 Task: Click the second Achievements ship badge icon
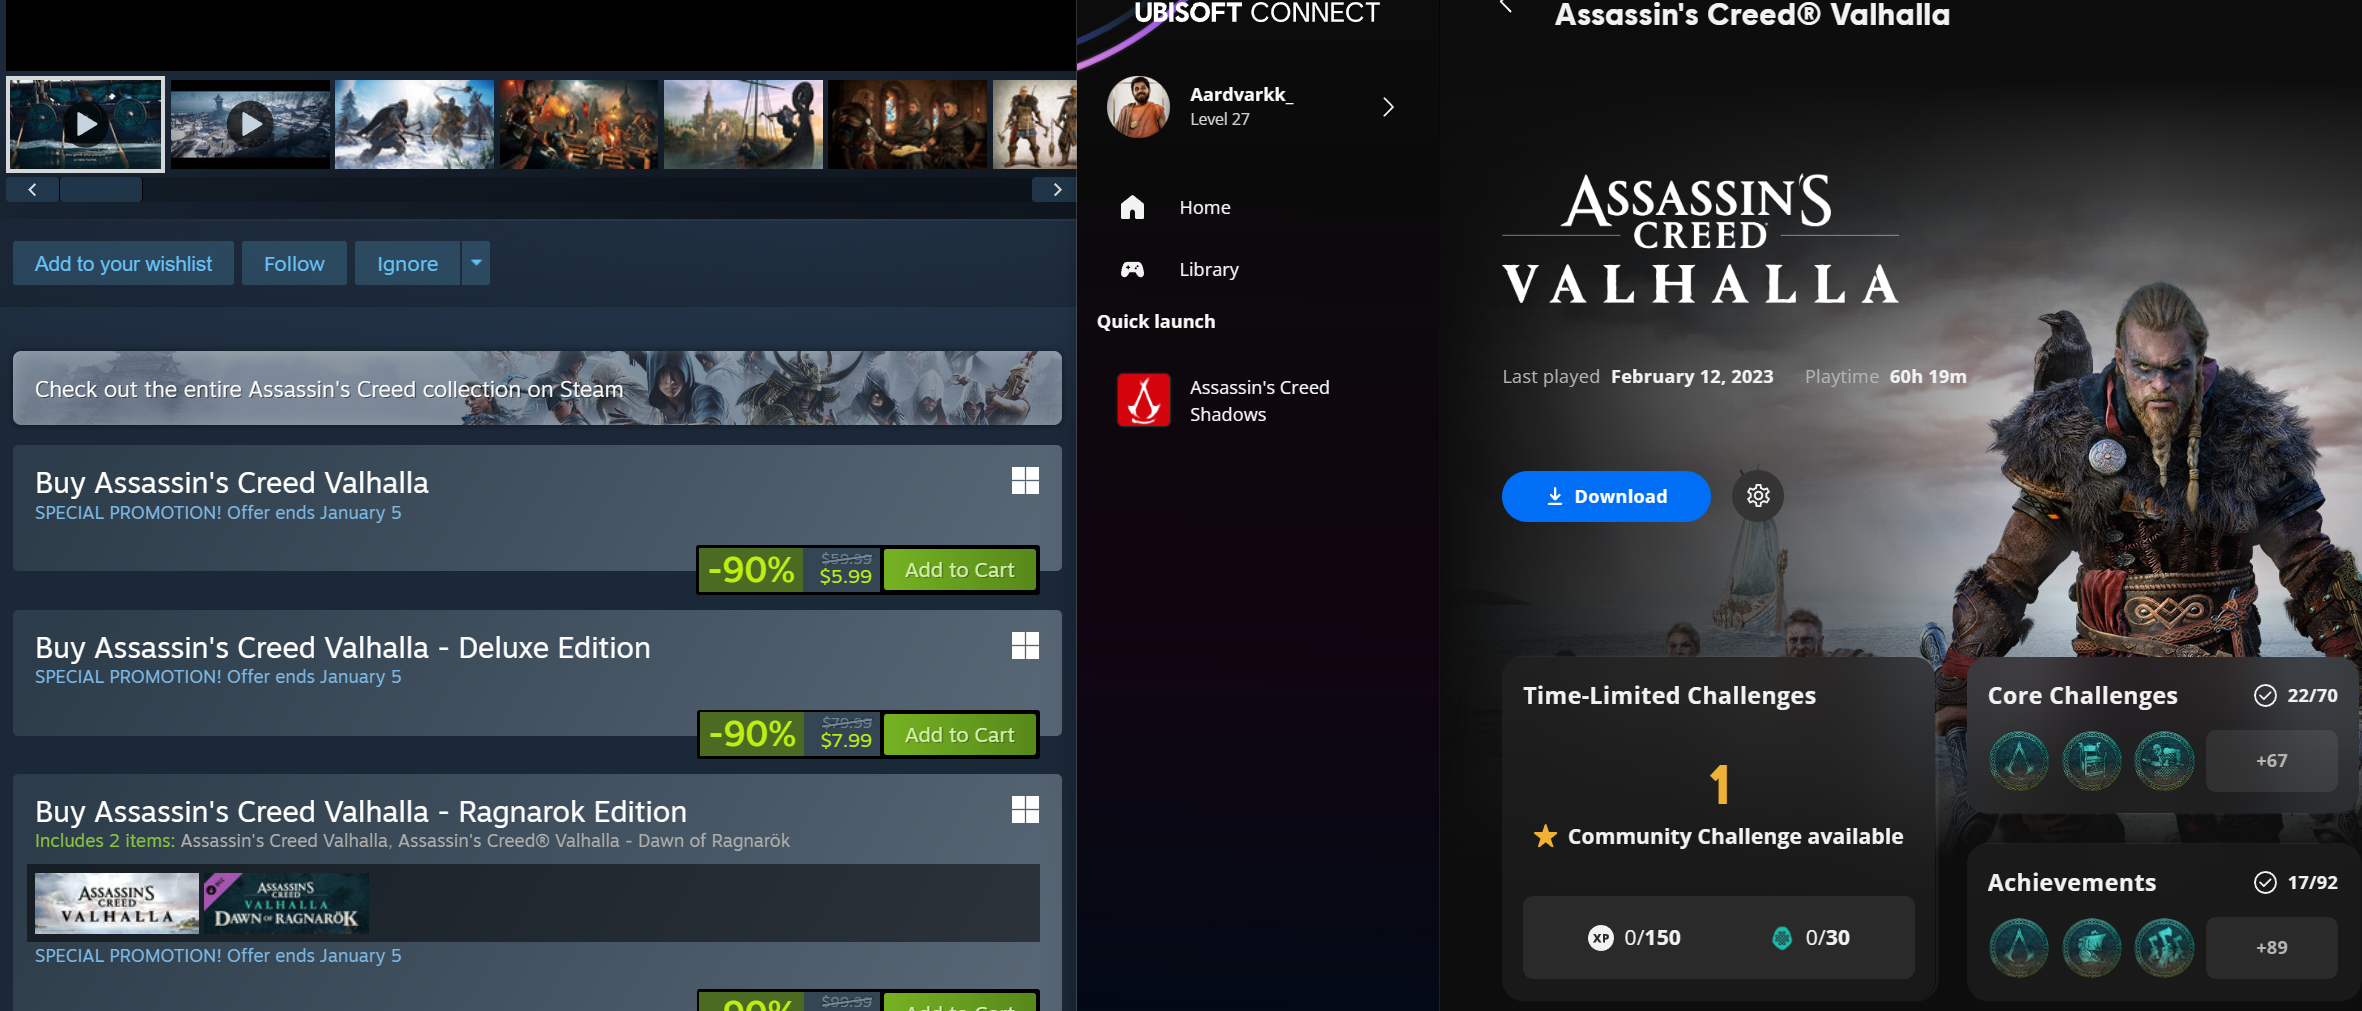click(2091, 948)
